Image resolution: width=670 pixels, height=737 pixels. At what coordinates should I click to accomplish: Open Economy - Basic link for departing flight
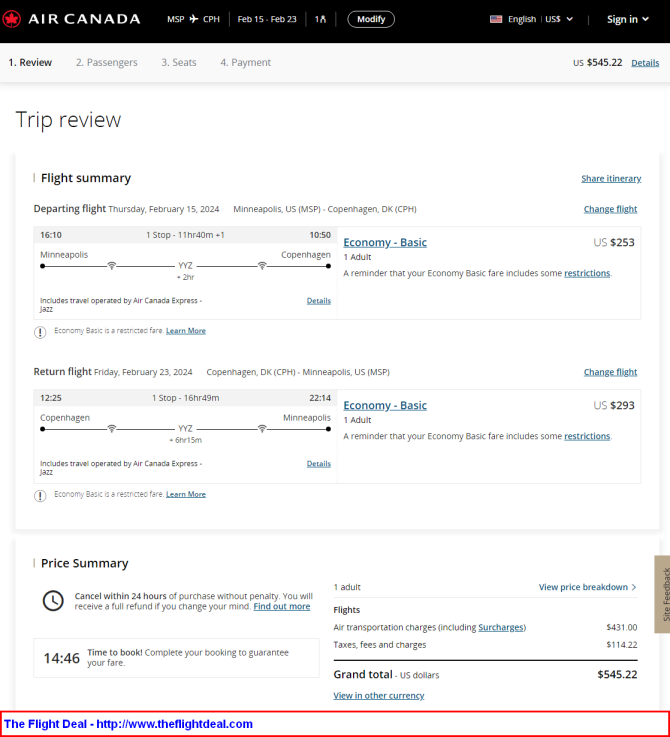[385, 243]
